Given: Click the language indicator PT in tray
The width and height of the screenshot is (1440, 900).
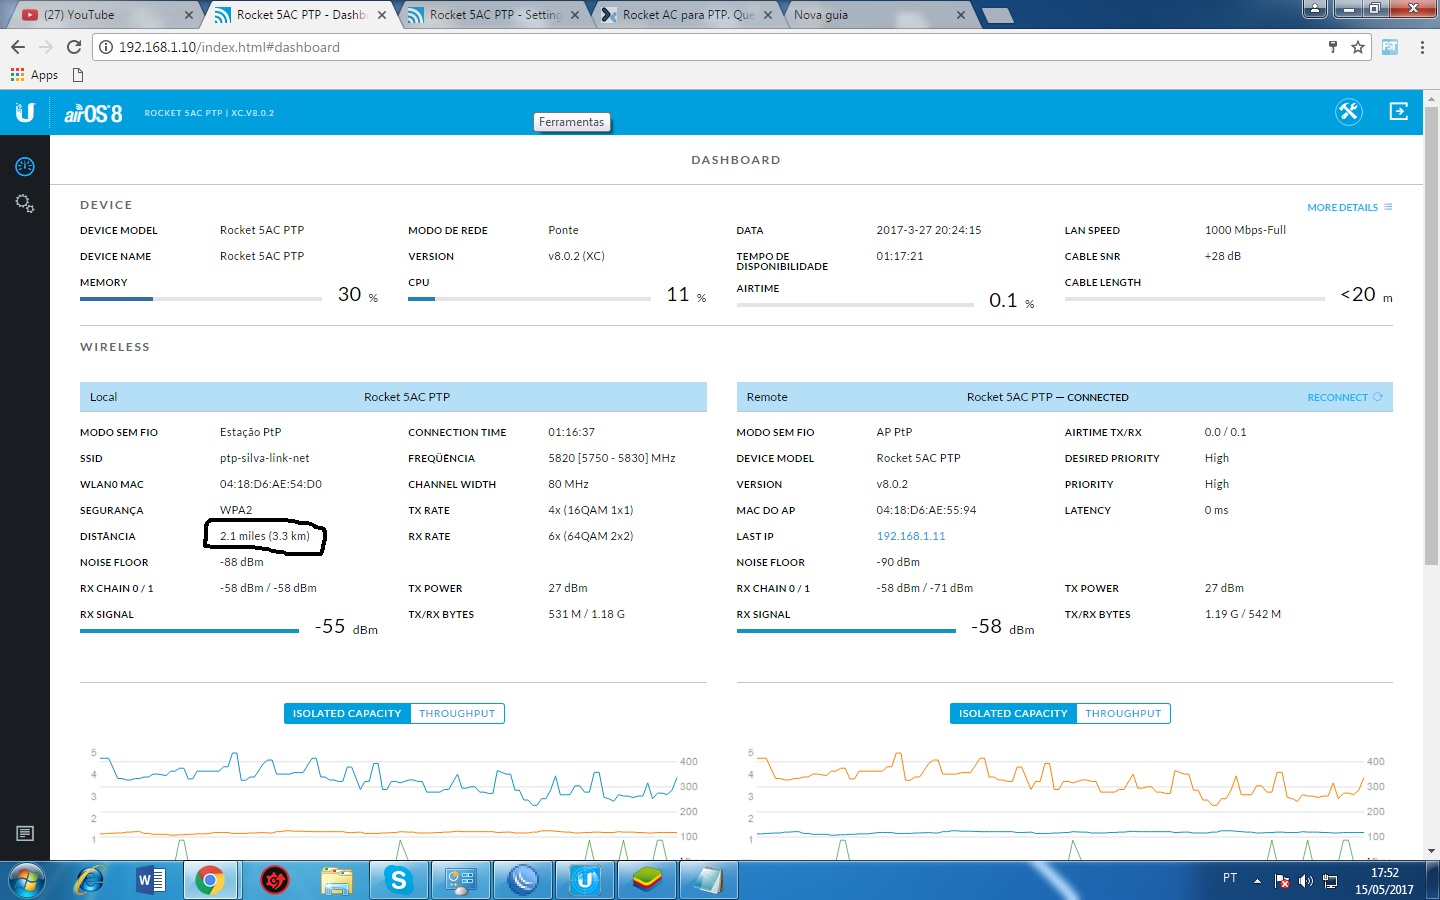Looking at the screenshot, I should [1230, 878].
